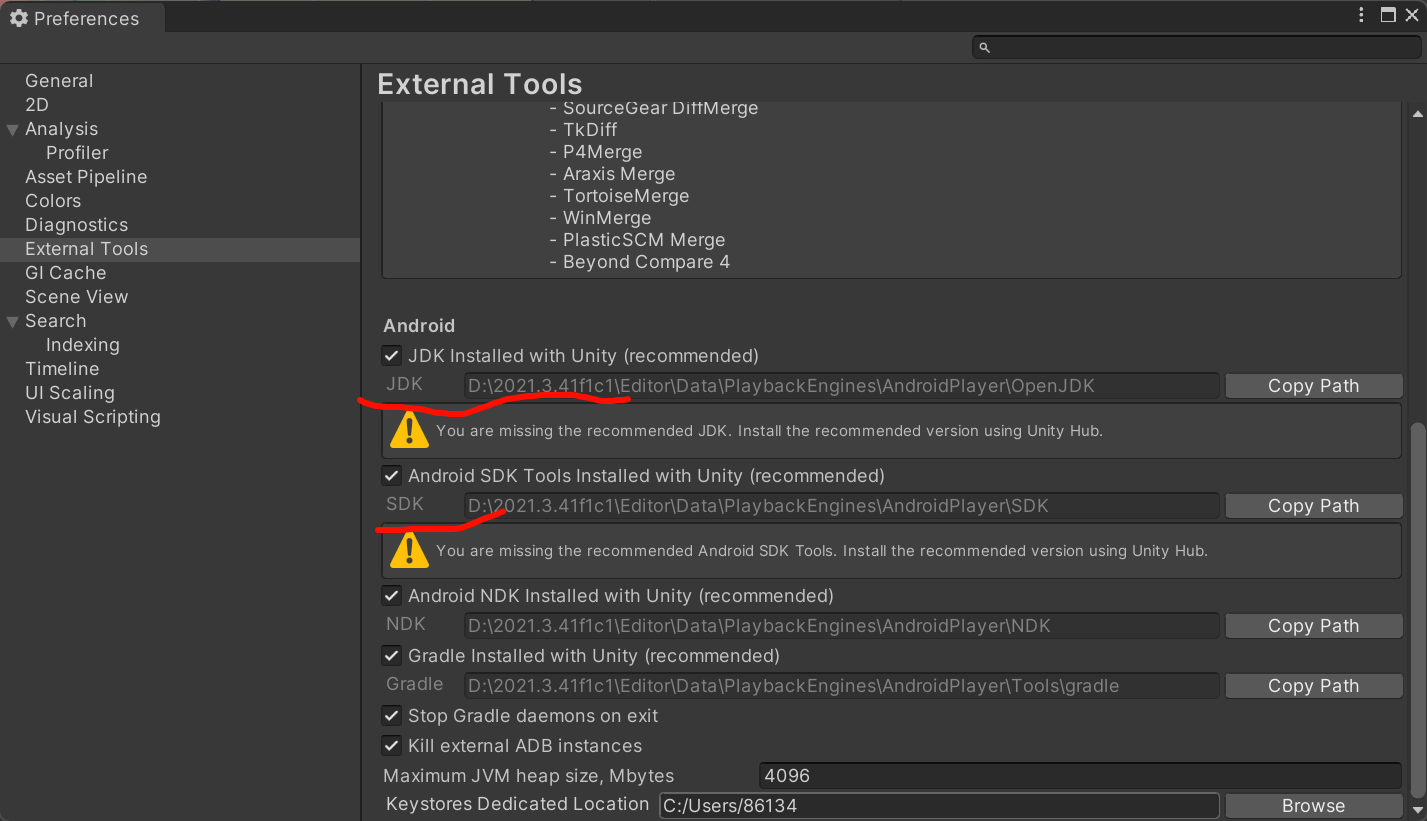
Task: Toggle Gradle Installed with Unity checkbox
Action: point(392,656)
